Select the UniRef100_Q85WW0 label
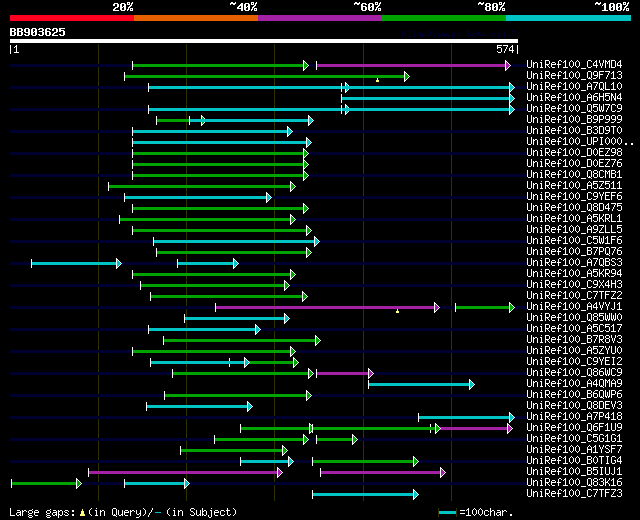Screen dimensions: 640x520 pos(574,318)
